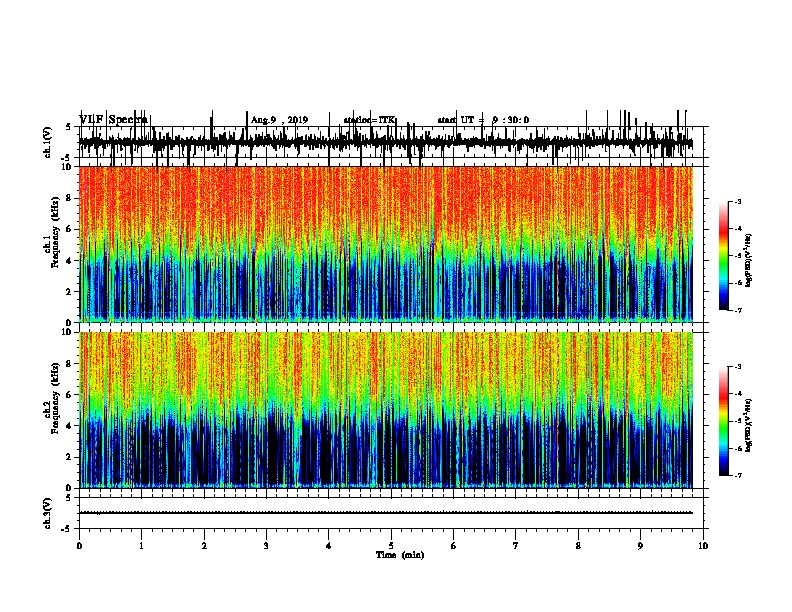Click the time axis tick "5"
Screen dimensions: 792x612
391,546
